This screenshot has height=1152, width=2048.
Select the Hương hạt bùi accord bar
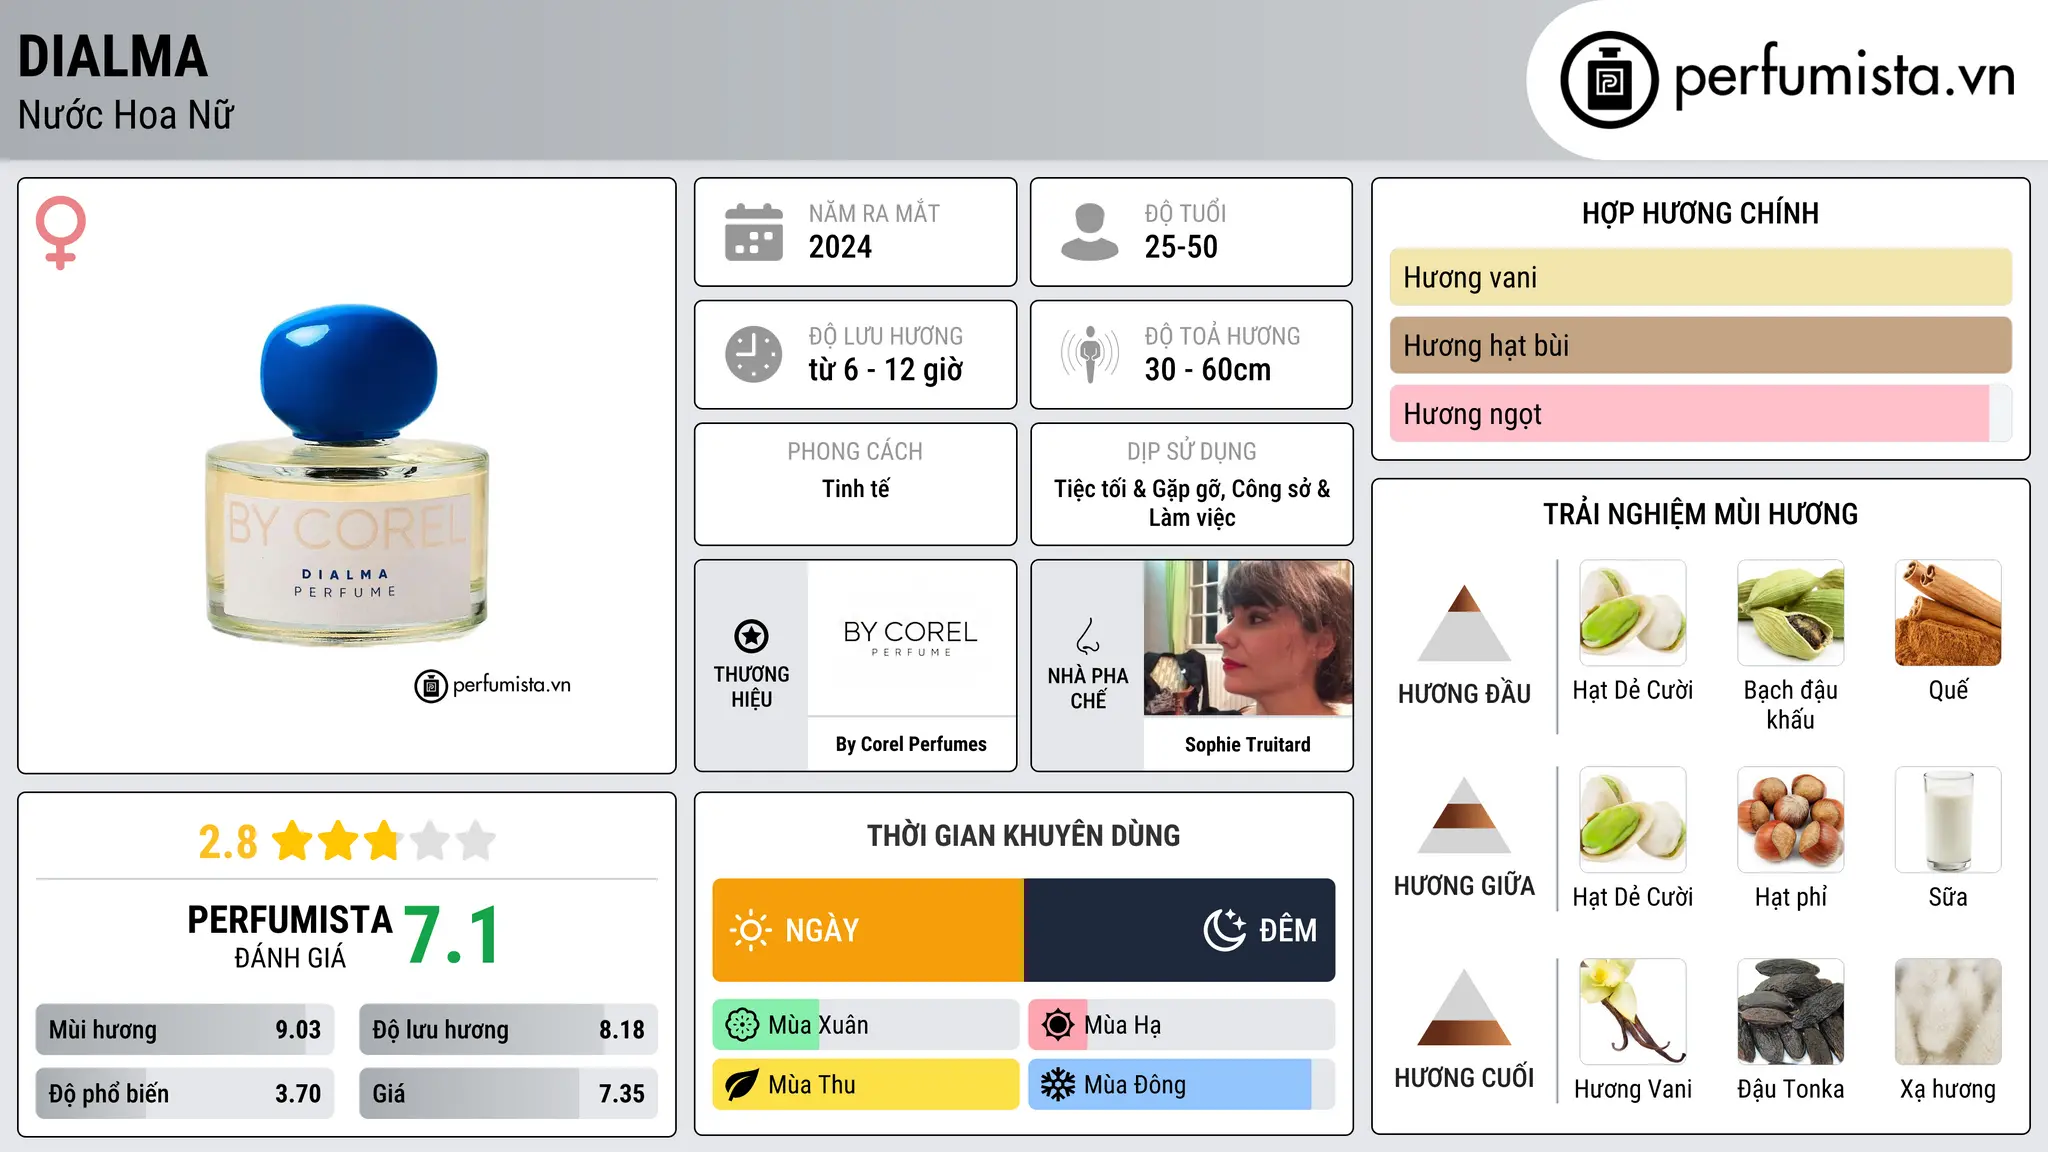click(x=1700, y=345)
